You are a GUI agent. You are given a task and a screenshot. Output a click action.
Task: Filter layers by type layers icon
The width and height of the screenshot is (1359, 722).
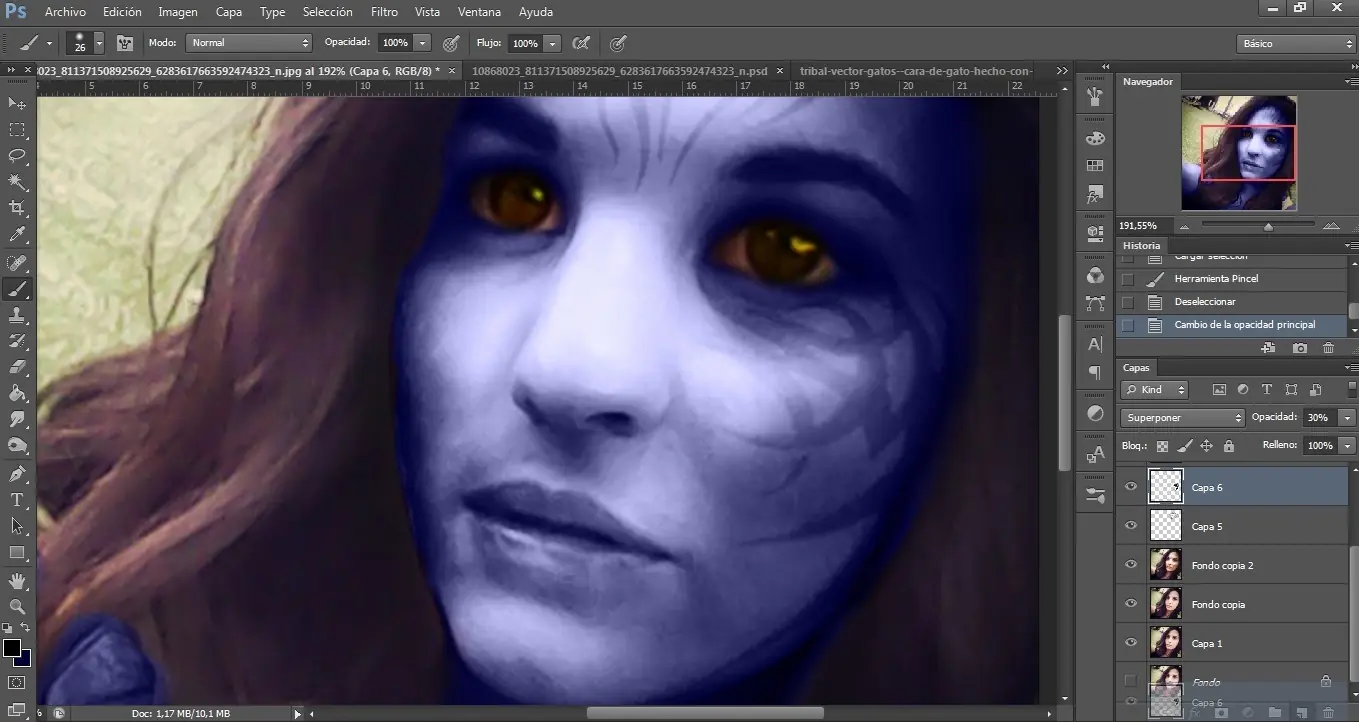pos(1267,390)
